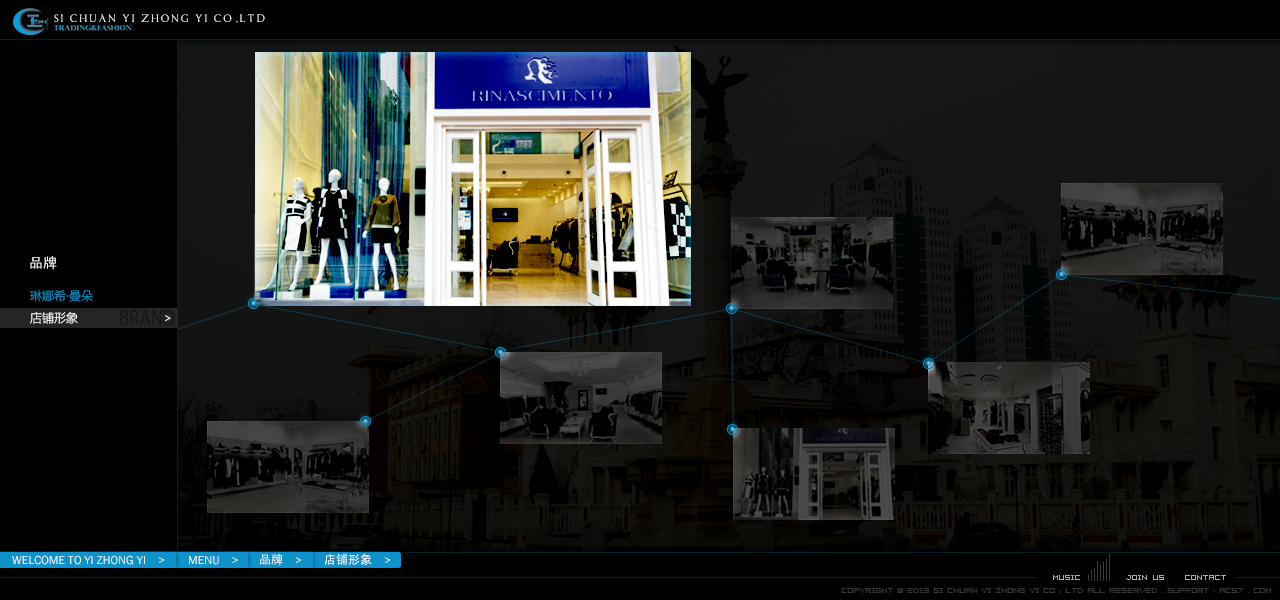1280x600 pixels.
Task: Open the CONTACT page
Action: tap(1205, 577)
